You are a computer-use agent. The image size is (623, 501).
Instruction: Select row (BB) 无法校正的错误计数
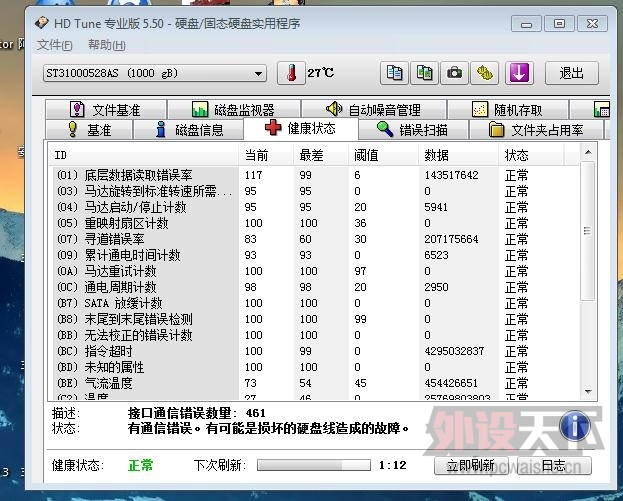tap(314, 335)
